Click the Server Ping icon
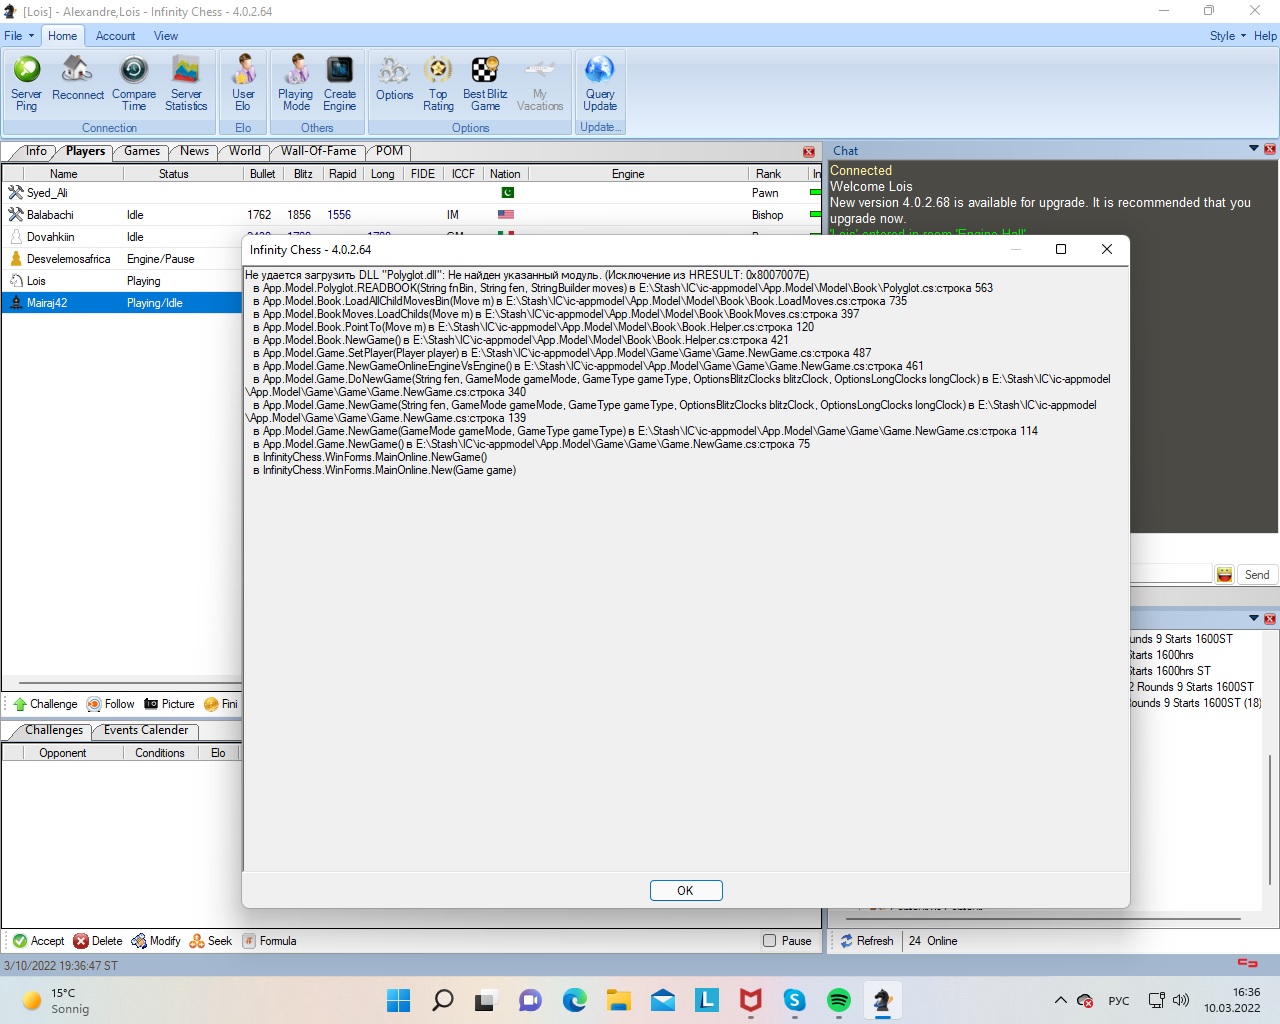The height and width of the screenshot is (1024, 1280). point(27,82)
